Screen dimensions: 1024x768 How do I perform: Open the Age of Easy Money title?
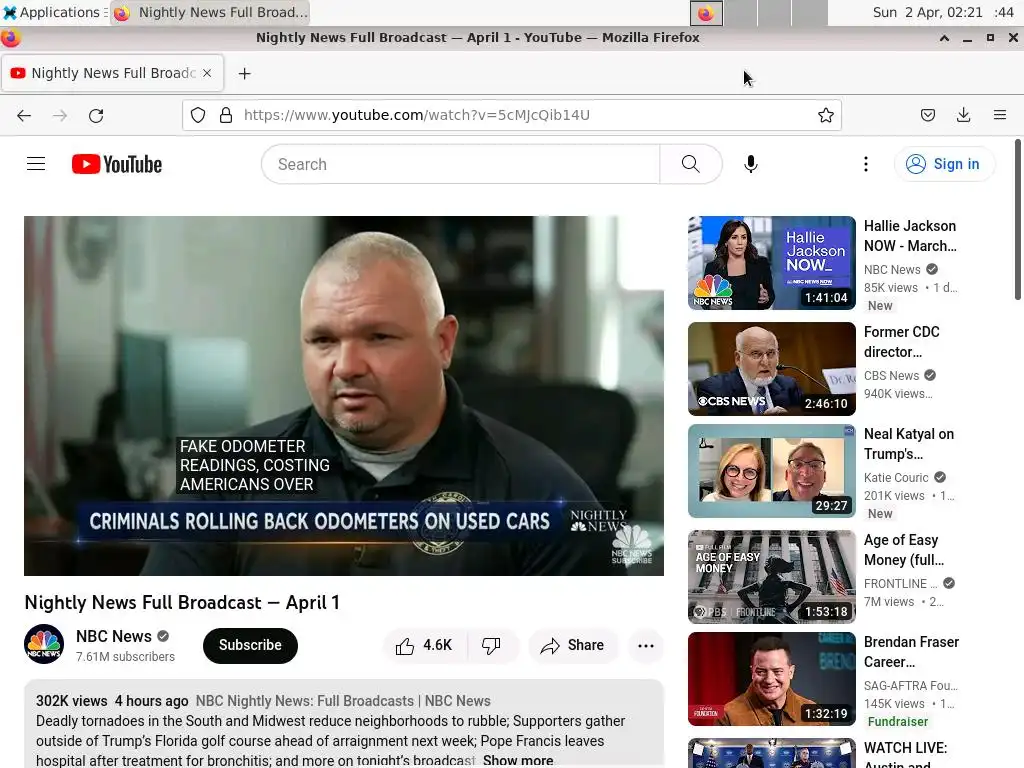click(903, 550)
